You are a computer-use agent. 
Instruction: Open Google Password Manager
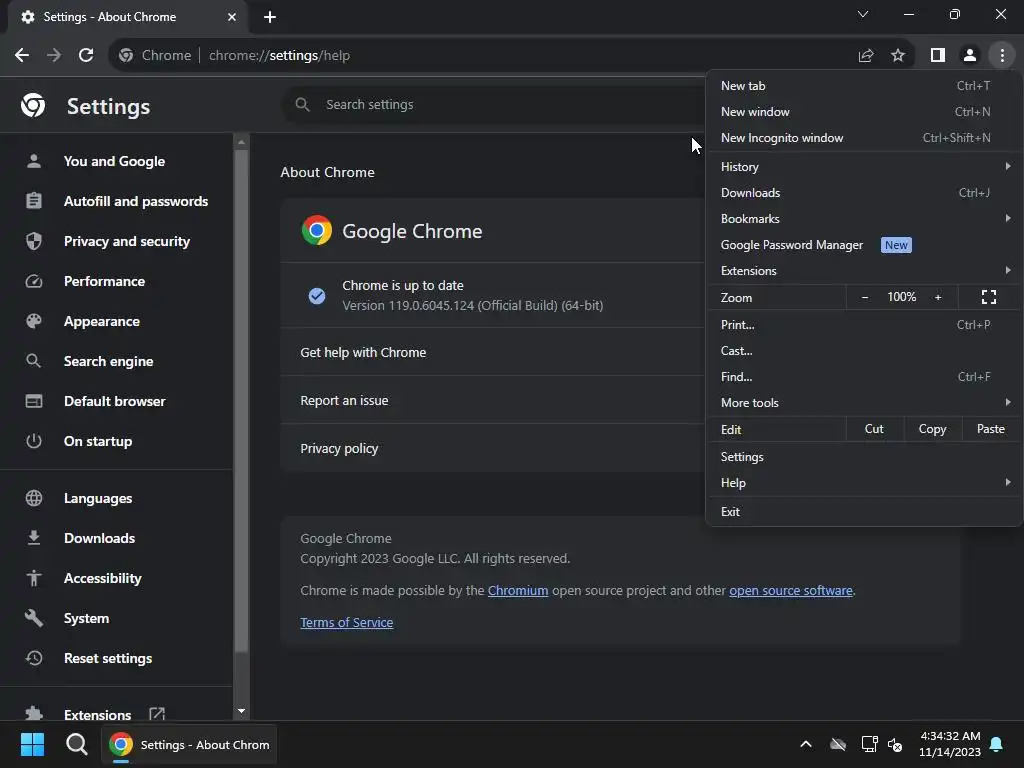tap(864, 245)
